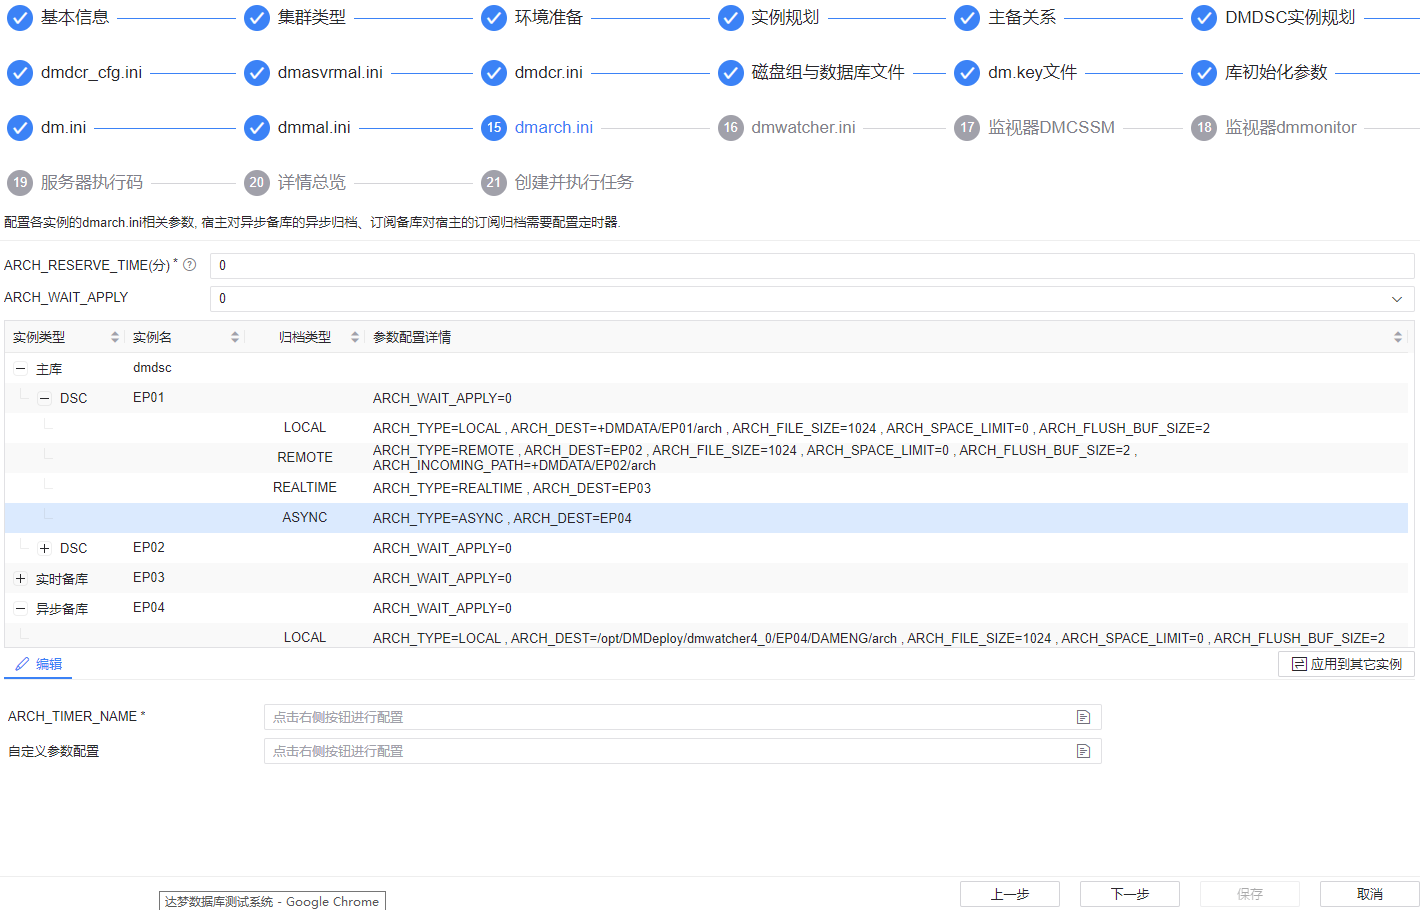1422x910 pixels.
Task: Click the 保存 button
Action: tap(1250, 894)
